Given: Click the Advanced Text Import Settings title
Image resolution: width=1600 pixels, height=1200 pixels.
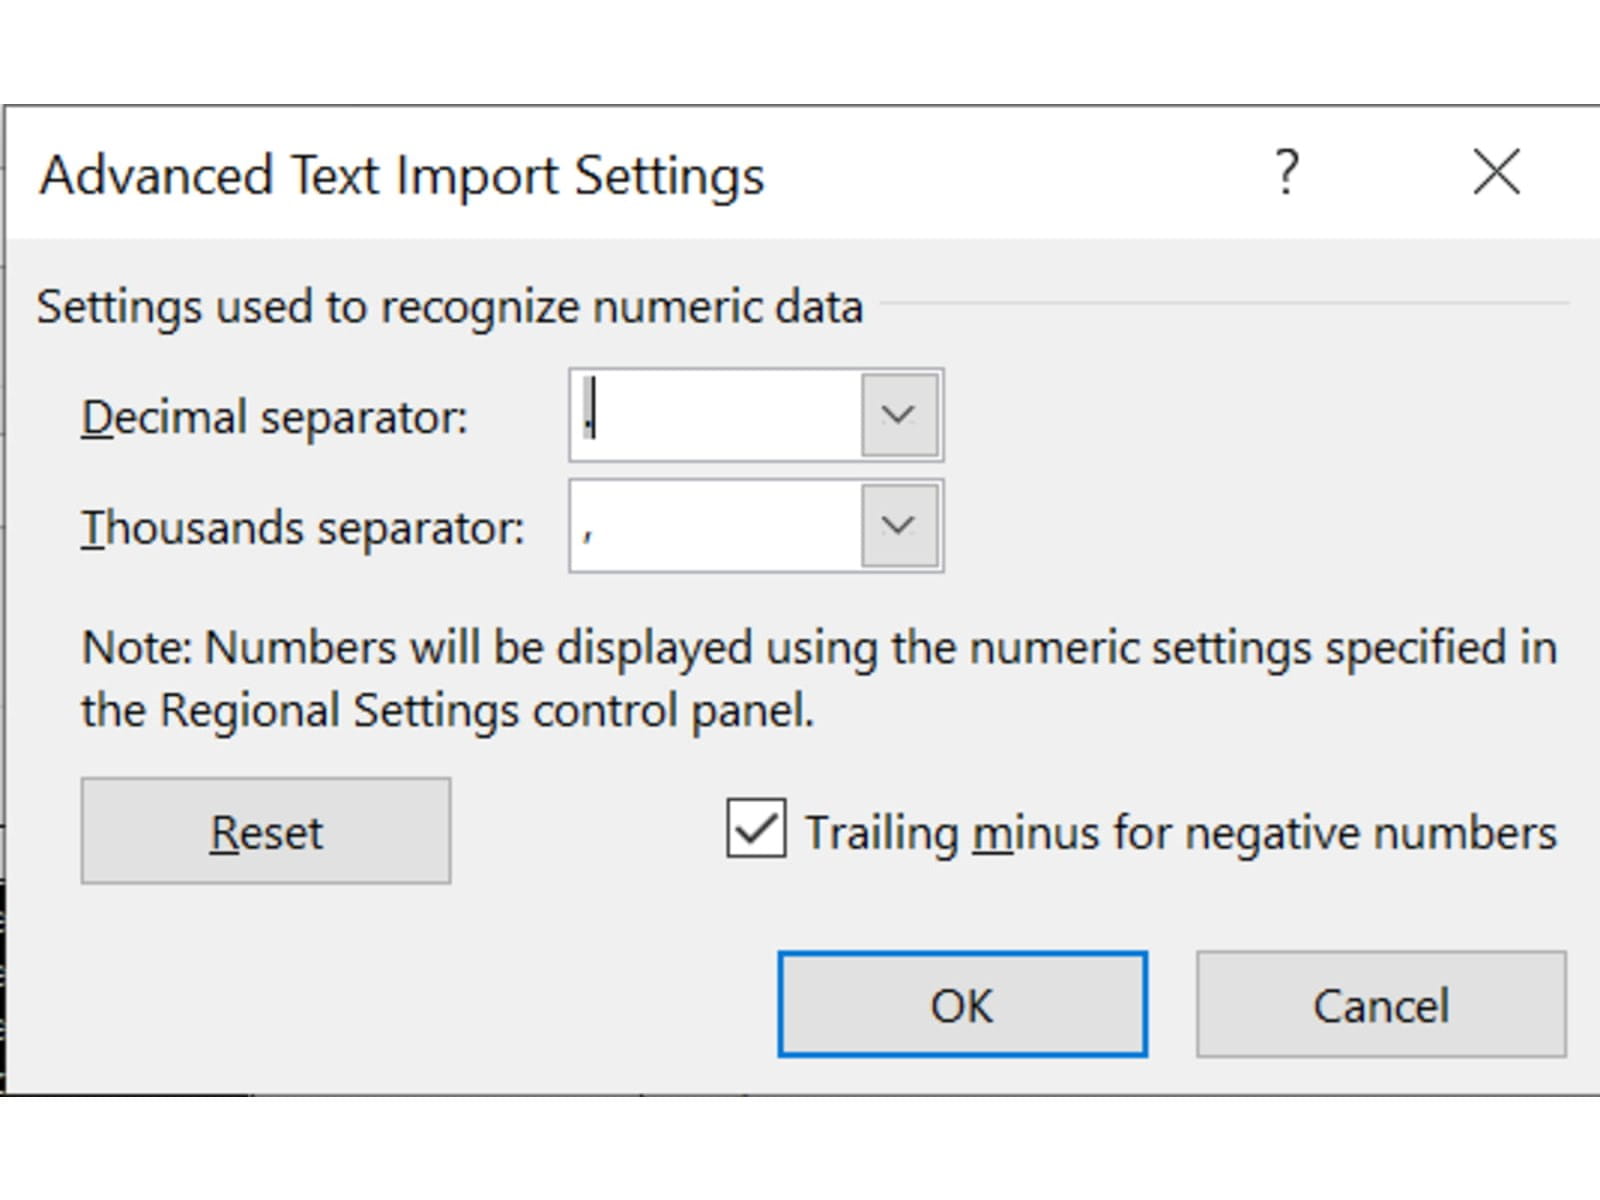Looking at the screenshot, I should point(402,176).
